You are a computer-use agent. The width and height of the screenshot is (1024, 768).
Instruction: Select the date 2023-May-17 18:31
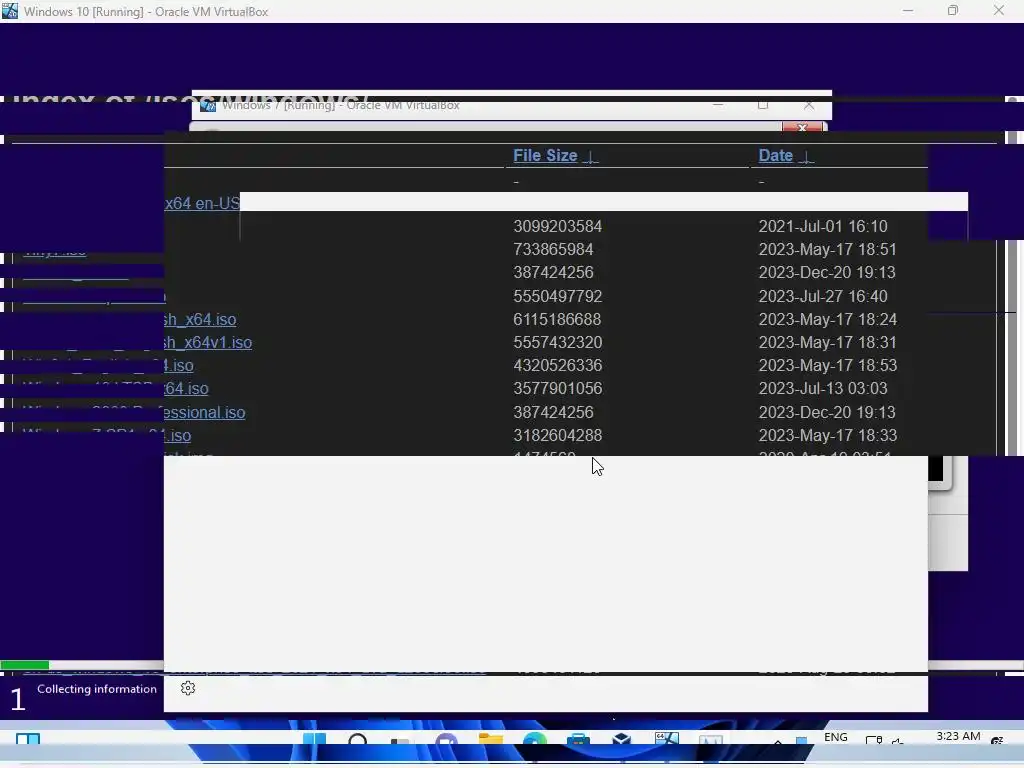(827, 343)
